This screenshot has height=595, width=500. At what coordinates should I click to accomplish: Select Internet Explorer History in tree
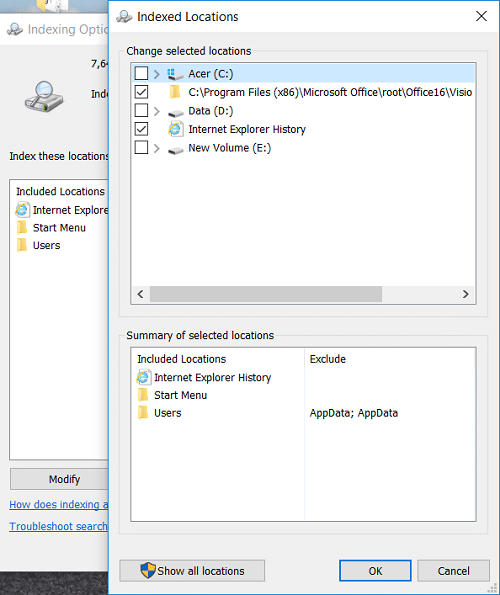[x=247, y=129]
